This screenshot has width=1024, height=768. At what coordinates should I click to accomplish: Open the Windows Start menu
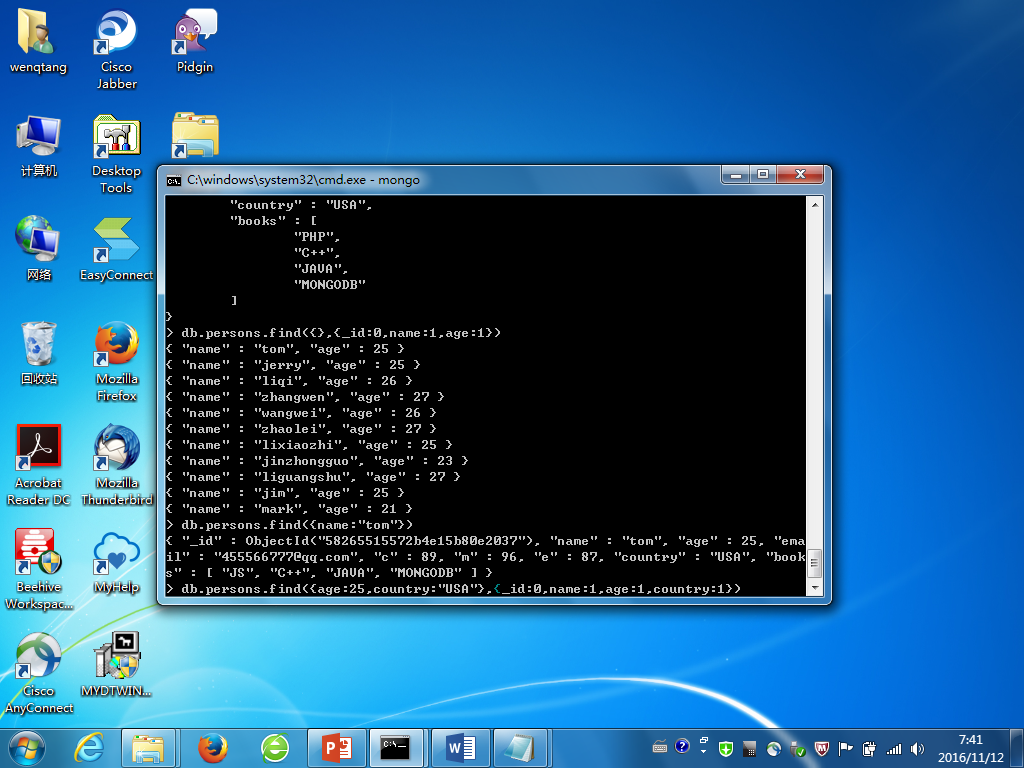(27, 747)
